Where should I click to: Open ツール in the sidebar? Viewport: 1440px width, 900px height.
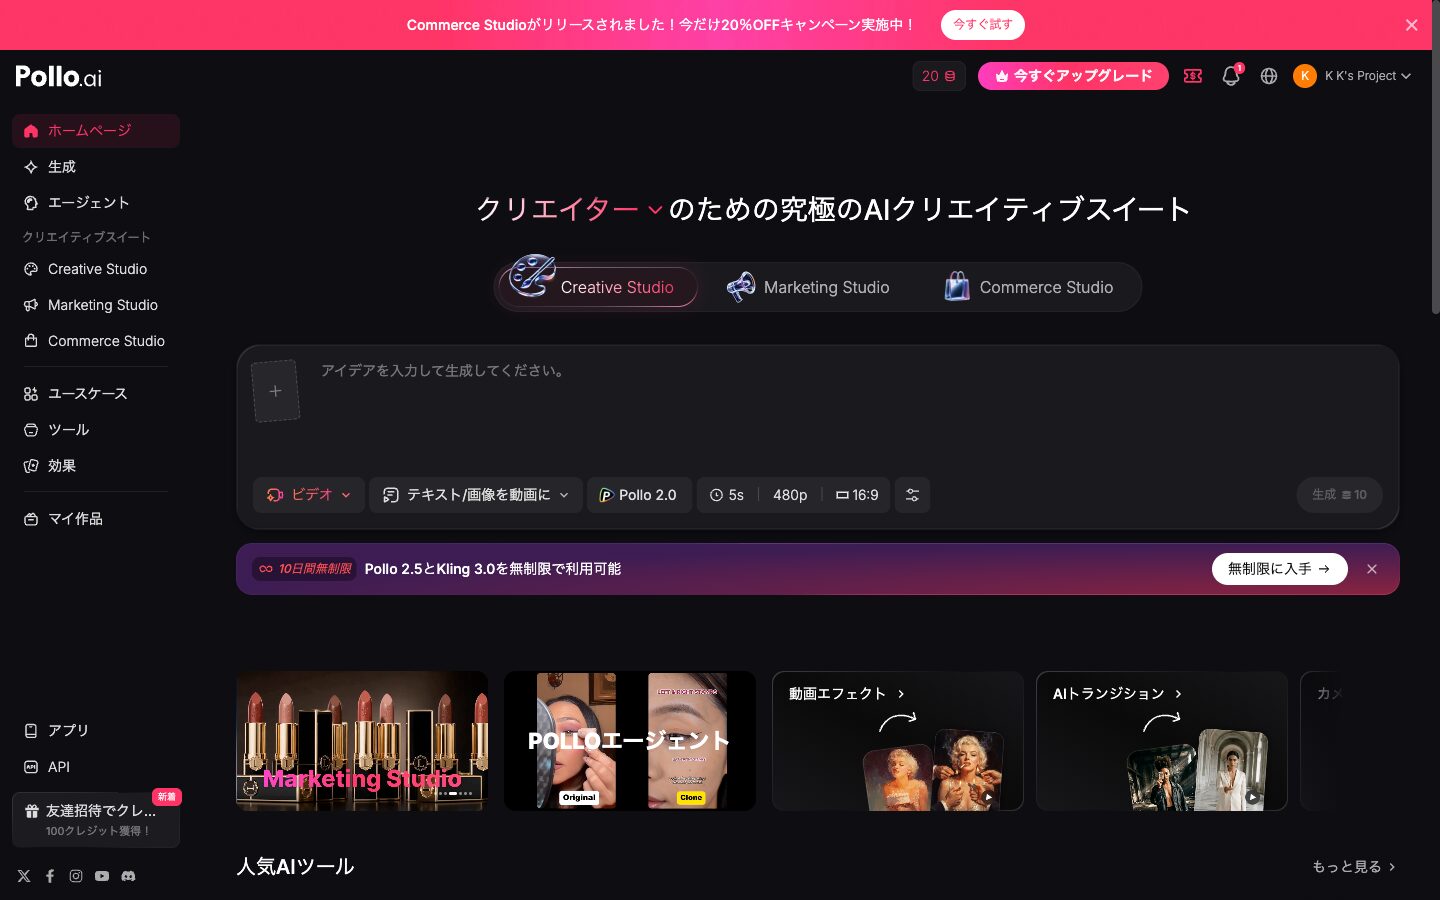(x=96, y=430)
